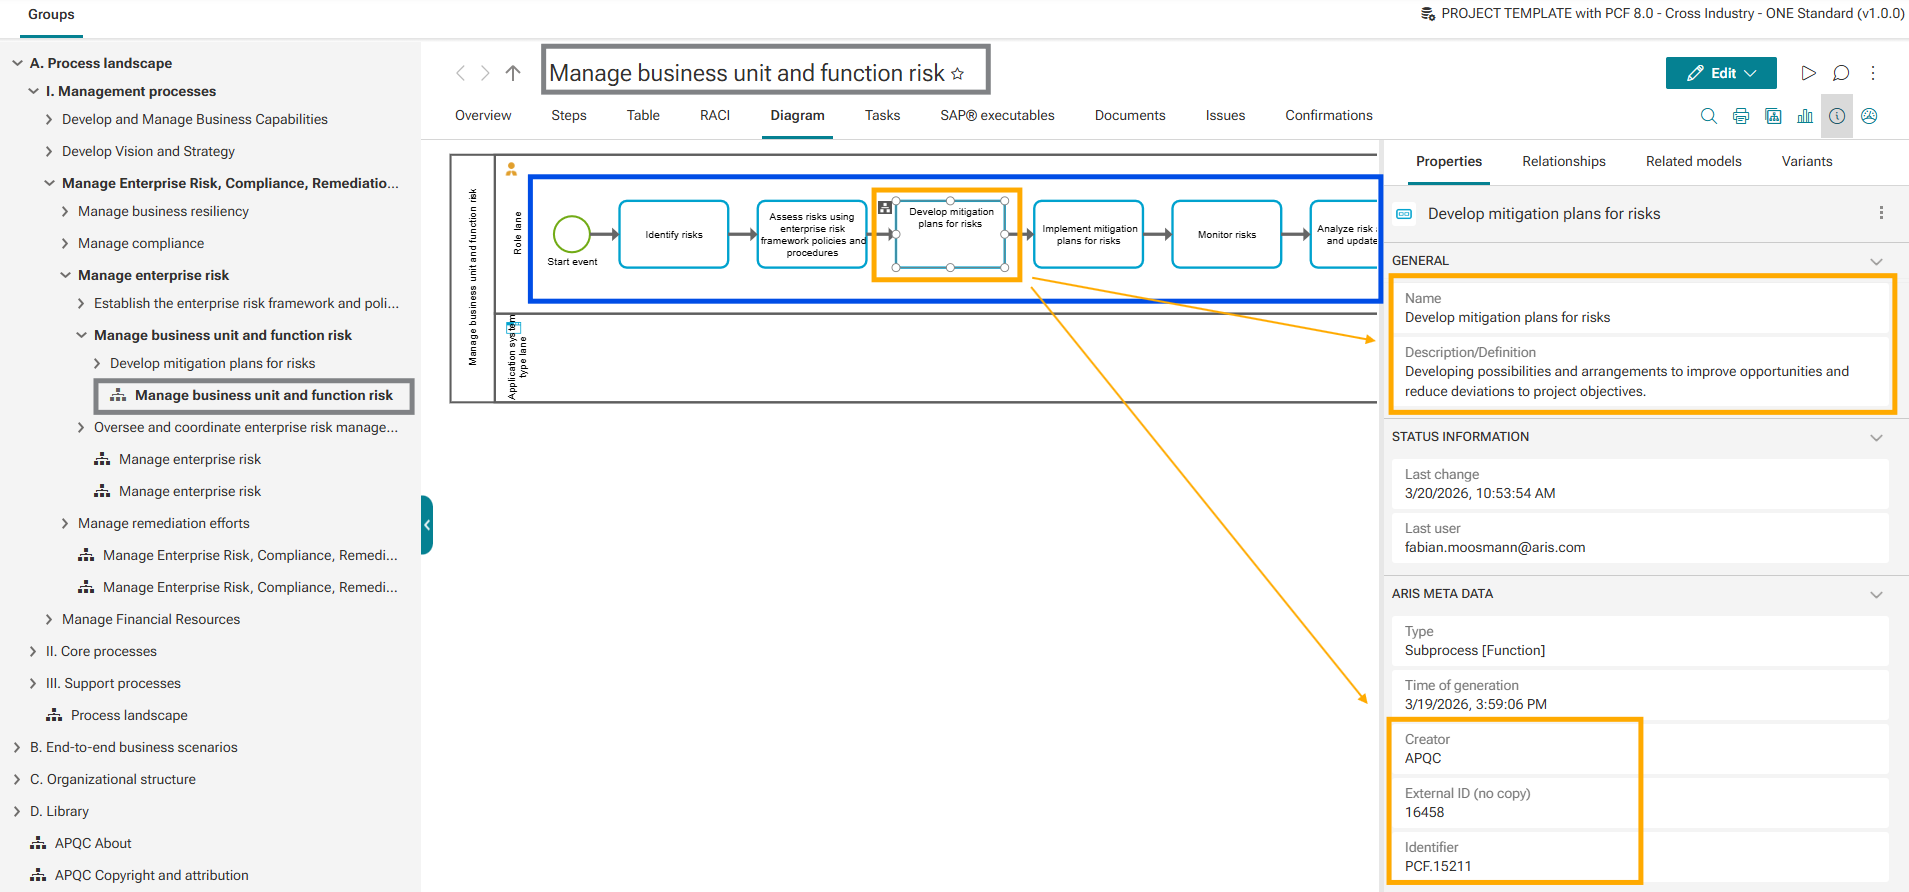Image resolution: width=1909 pixels, height=892 pixels.
Task: Open the Edit button dropdown
Action: click(x=1720, y=73)
